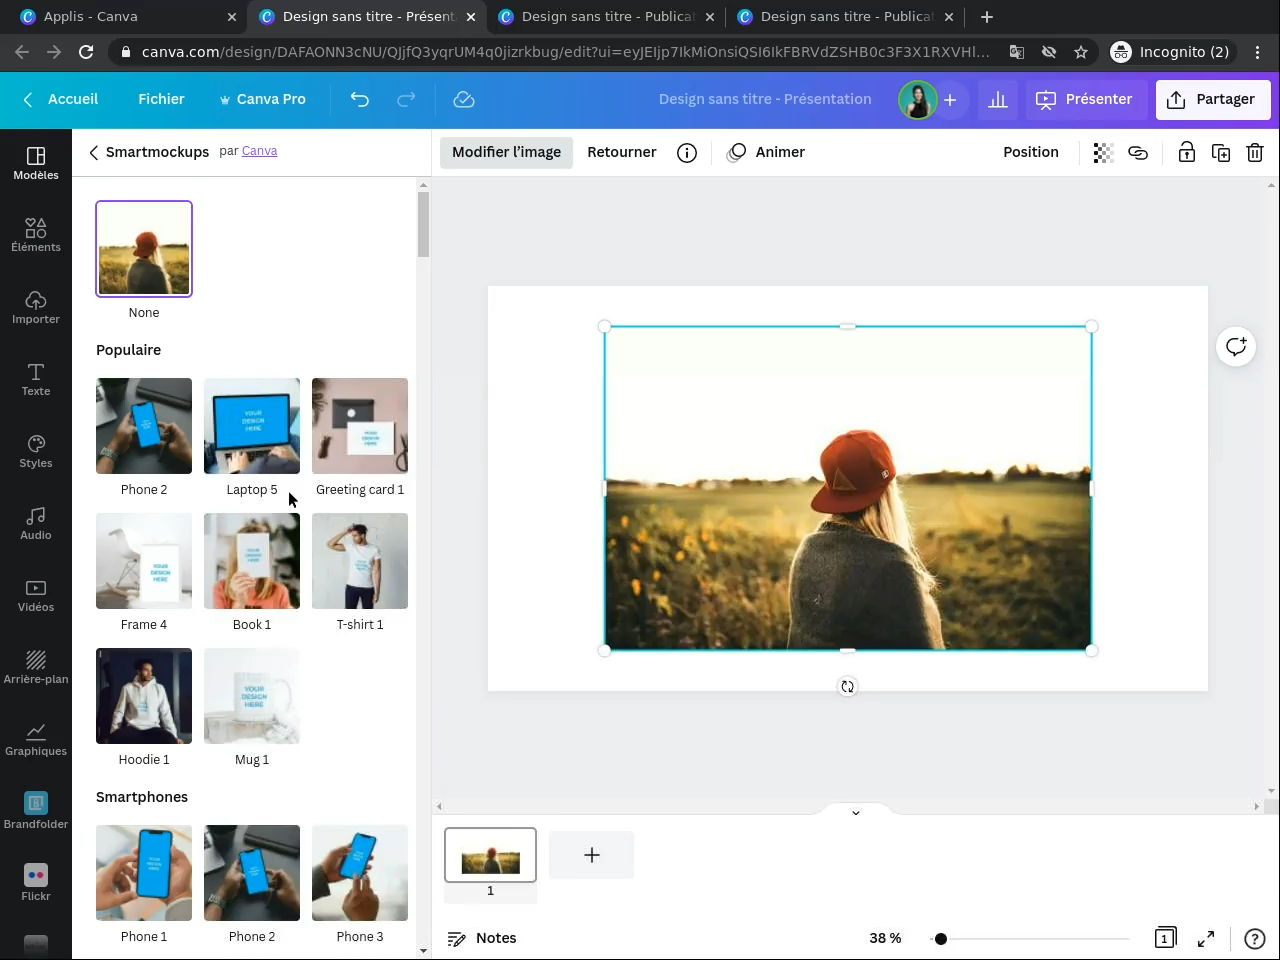
Task: Click the 38 % zoom level
Action: 885,938
